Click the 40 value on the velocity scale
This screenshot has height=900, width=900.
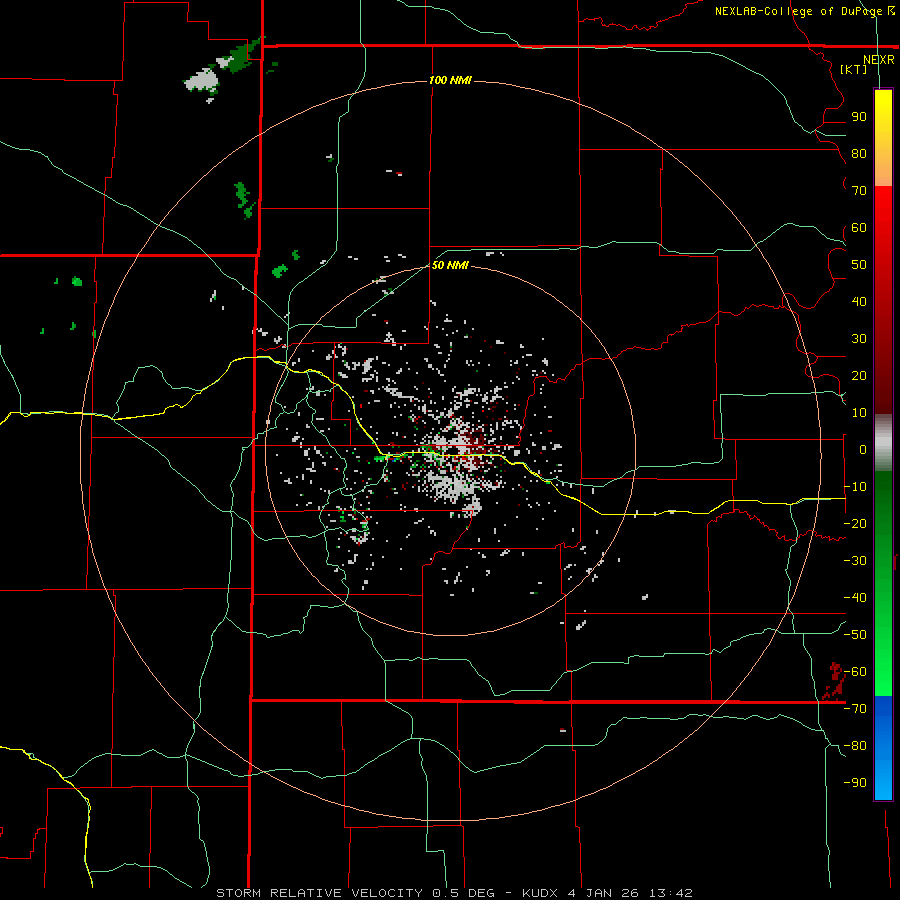tap(859, 301)
